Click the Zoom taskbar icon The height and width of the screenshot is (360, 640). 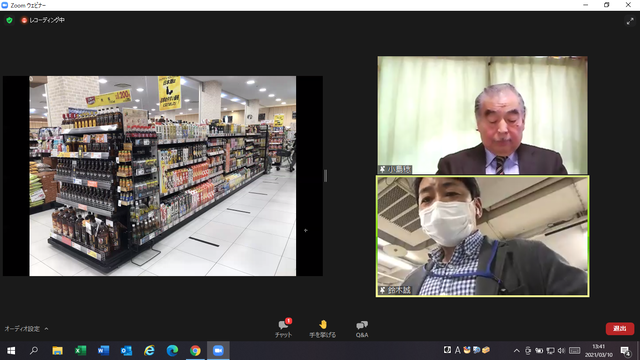[218, 351]
